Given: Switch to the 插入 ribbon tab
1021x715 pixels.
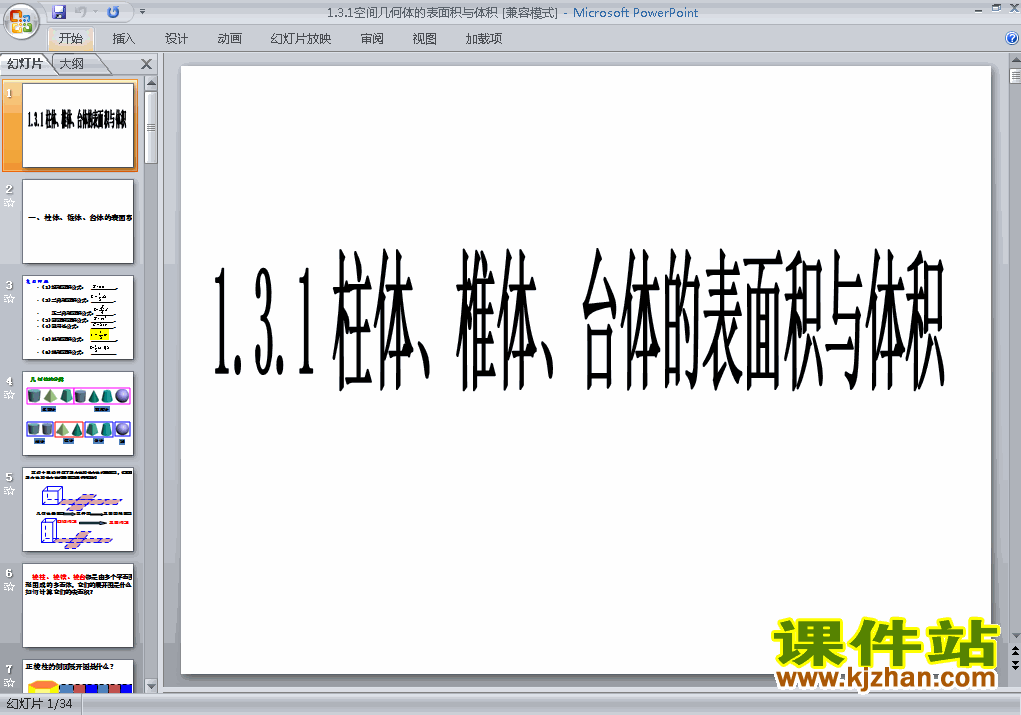Looking at the screenshot, I should click(x=124, y=38).
